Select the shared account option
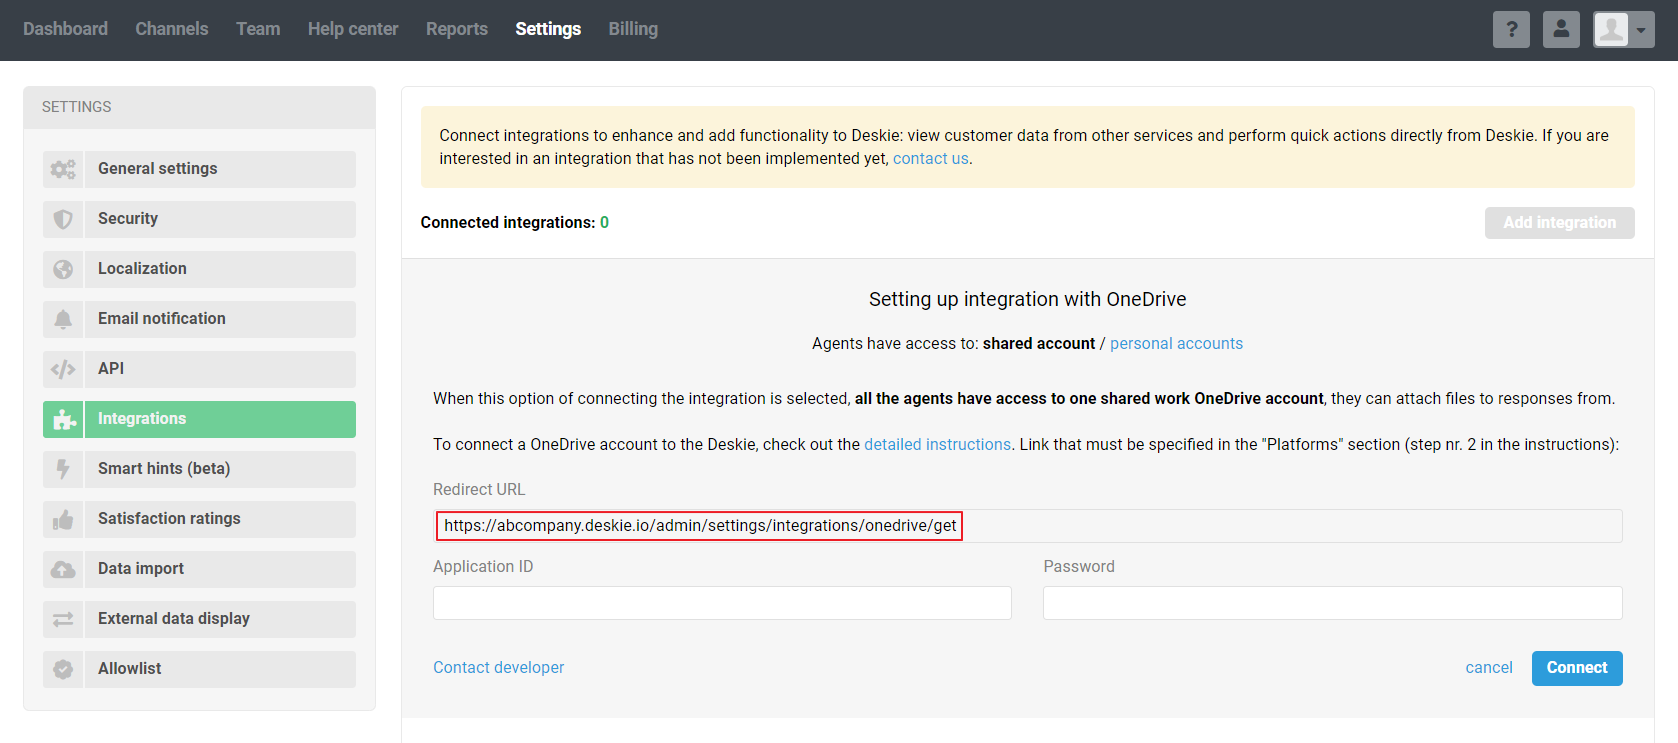 1039,344
